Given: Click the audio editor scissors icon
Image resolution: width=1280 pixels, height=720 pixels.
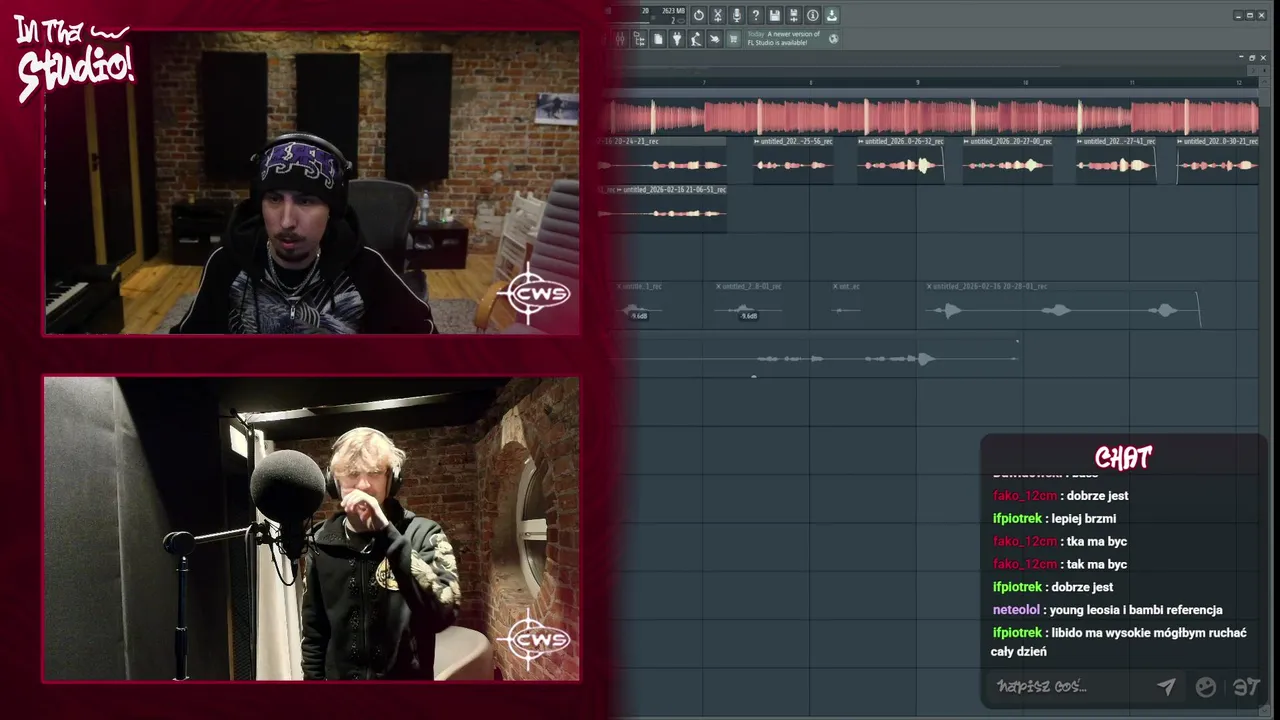Looking at the screenshot, I should pos(717,15).
